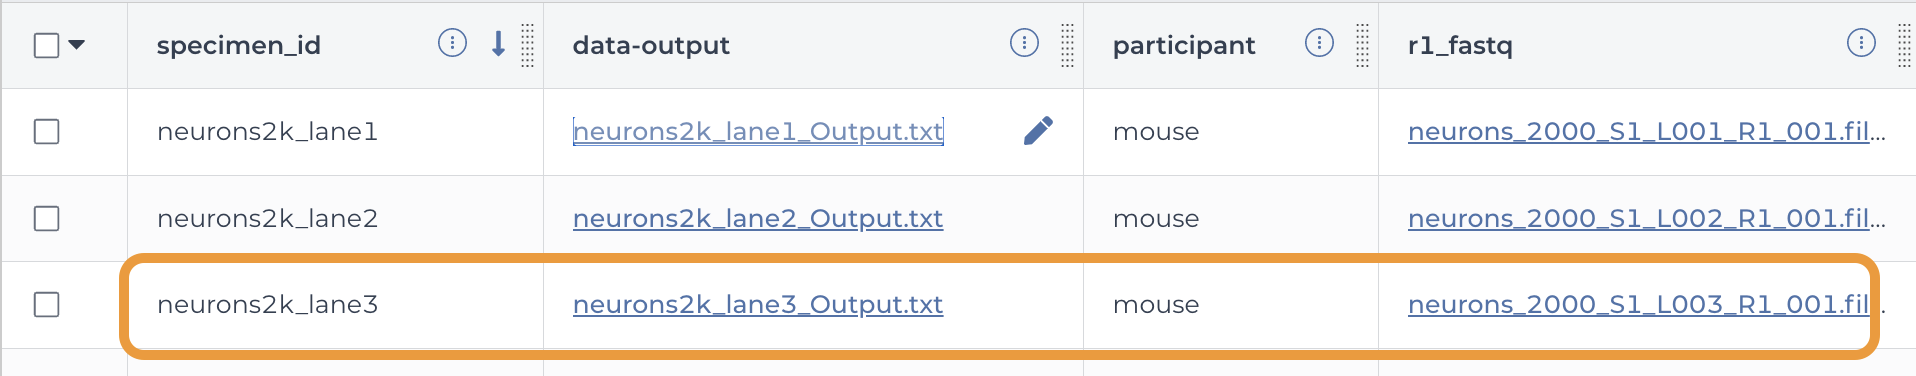Expand the select-all dropdown arrow
The height and width of the screenshot is (376, 1916).
76,45
